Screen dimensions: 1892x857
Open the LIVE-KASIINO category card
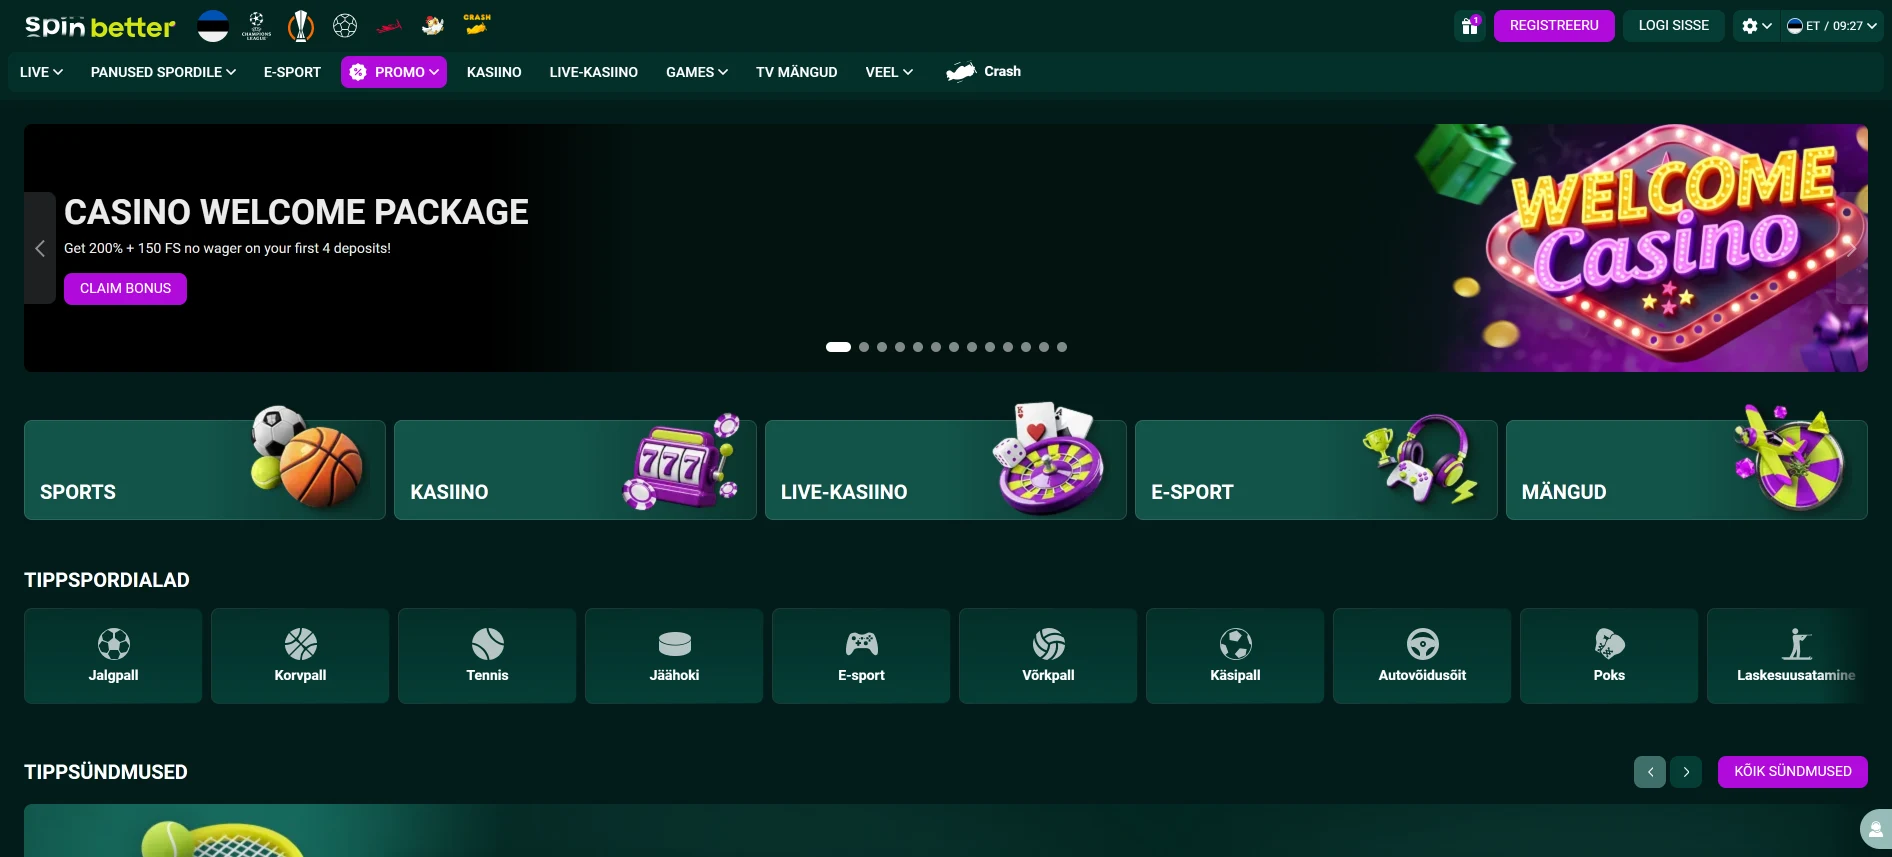[x=945, y=470]
